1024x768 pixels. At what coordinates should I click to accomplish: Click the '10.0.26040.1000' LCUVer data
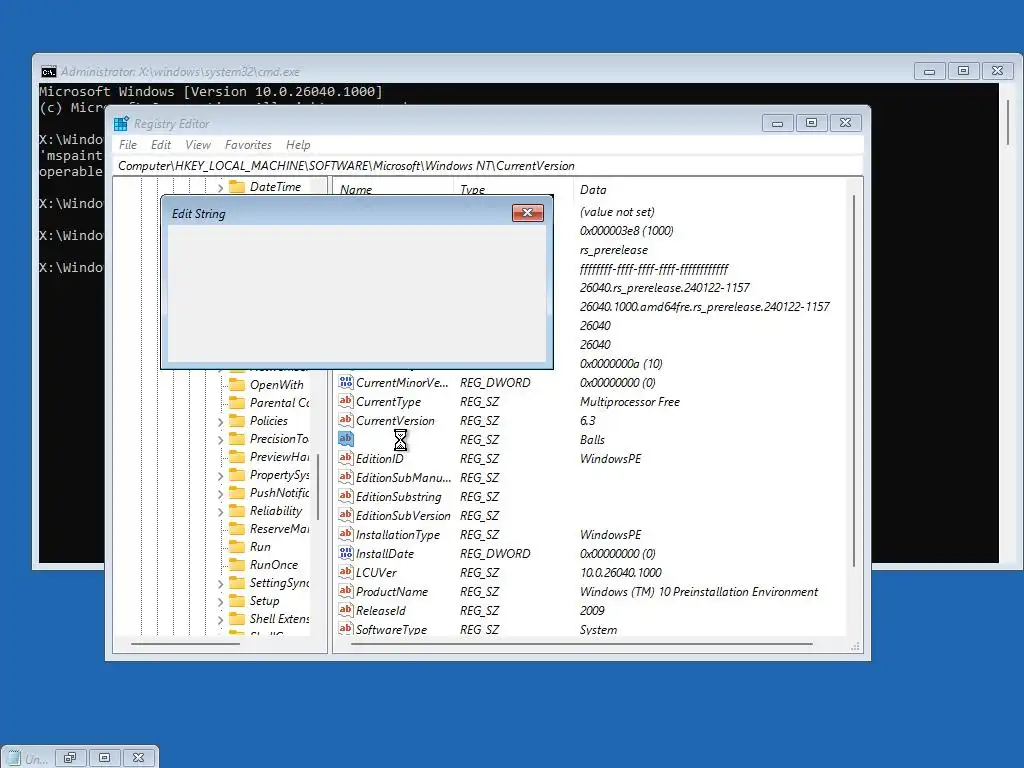click(620, 573)
